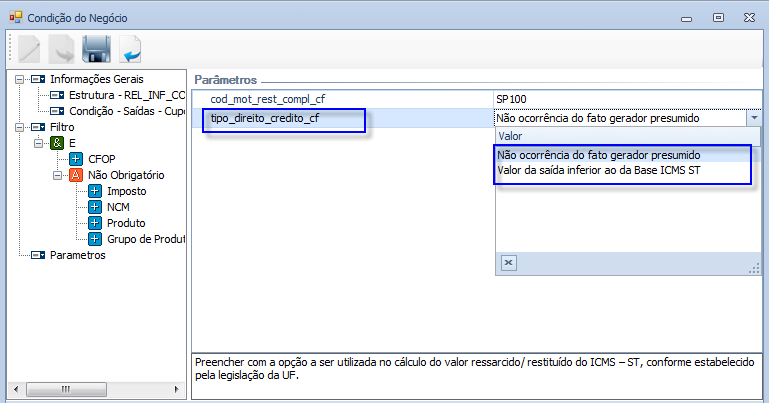Select the CFOP filter item
Viewport: 769px width, 403px height.
pyautogui.click(x=102, y=159)
